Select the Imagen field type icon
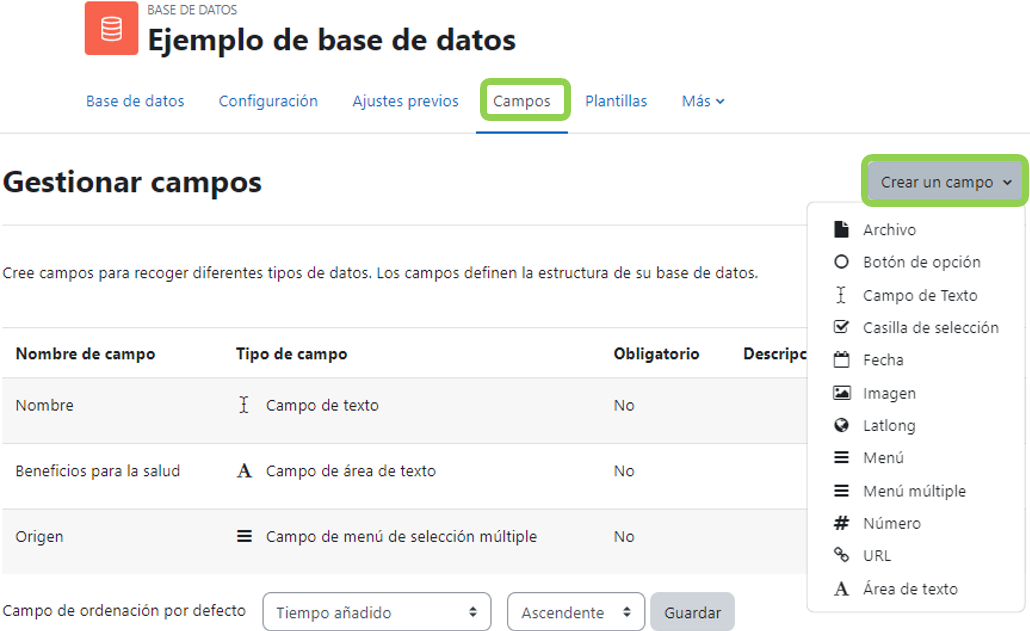The width and height of the screenshot is (1030, 631). 843,392
